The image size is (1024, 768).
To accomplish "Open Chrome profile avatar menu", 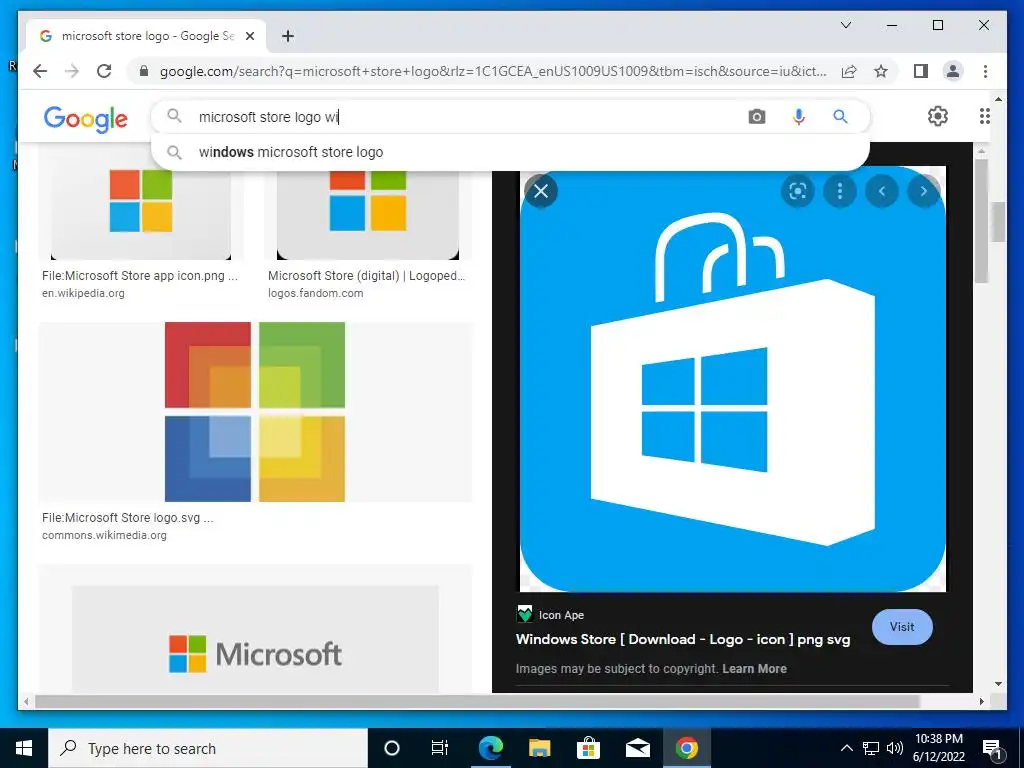I will 953,71.
